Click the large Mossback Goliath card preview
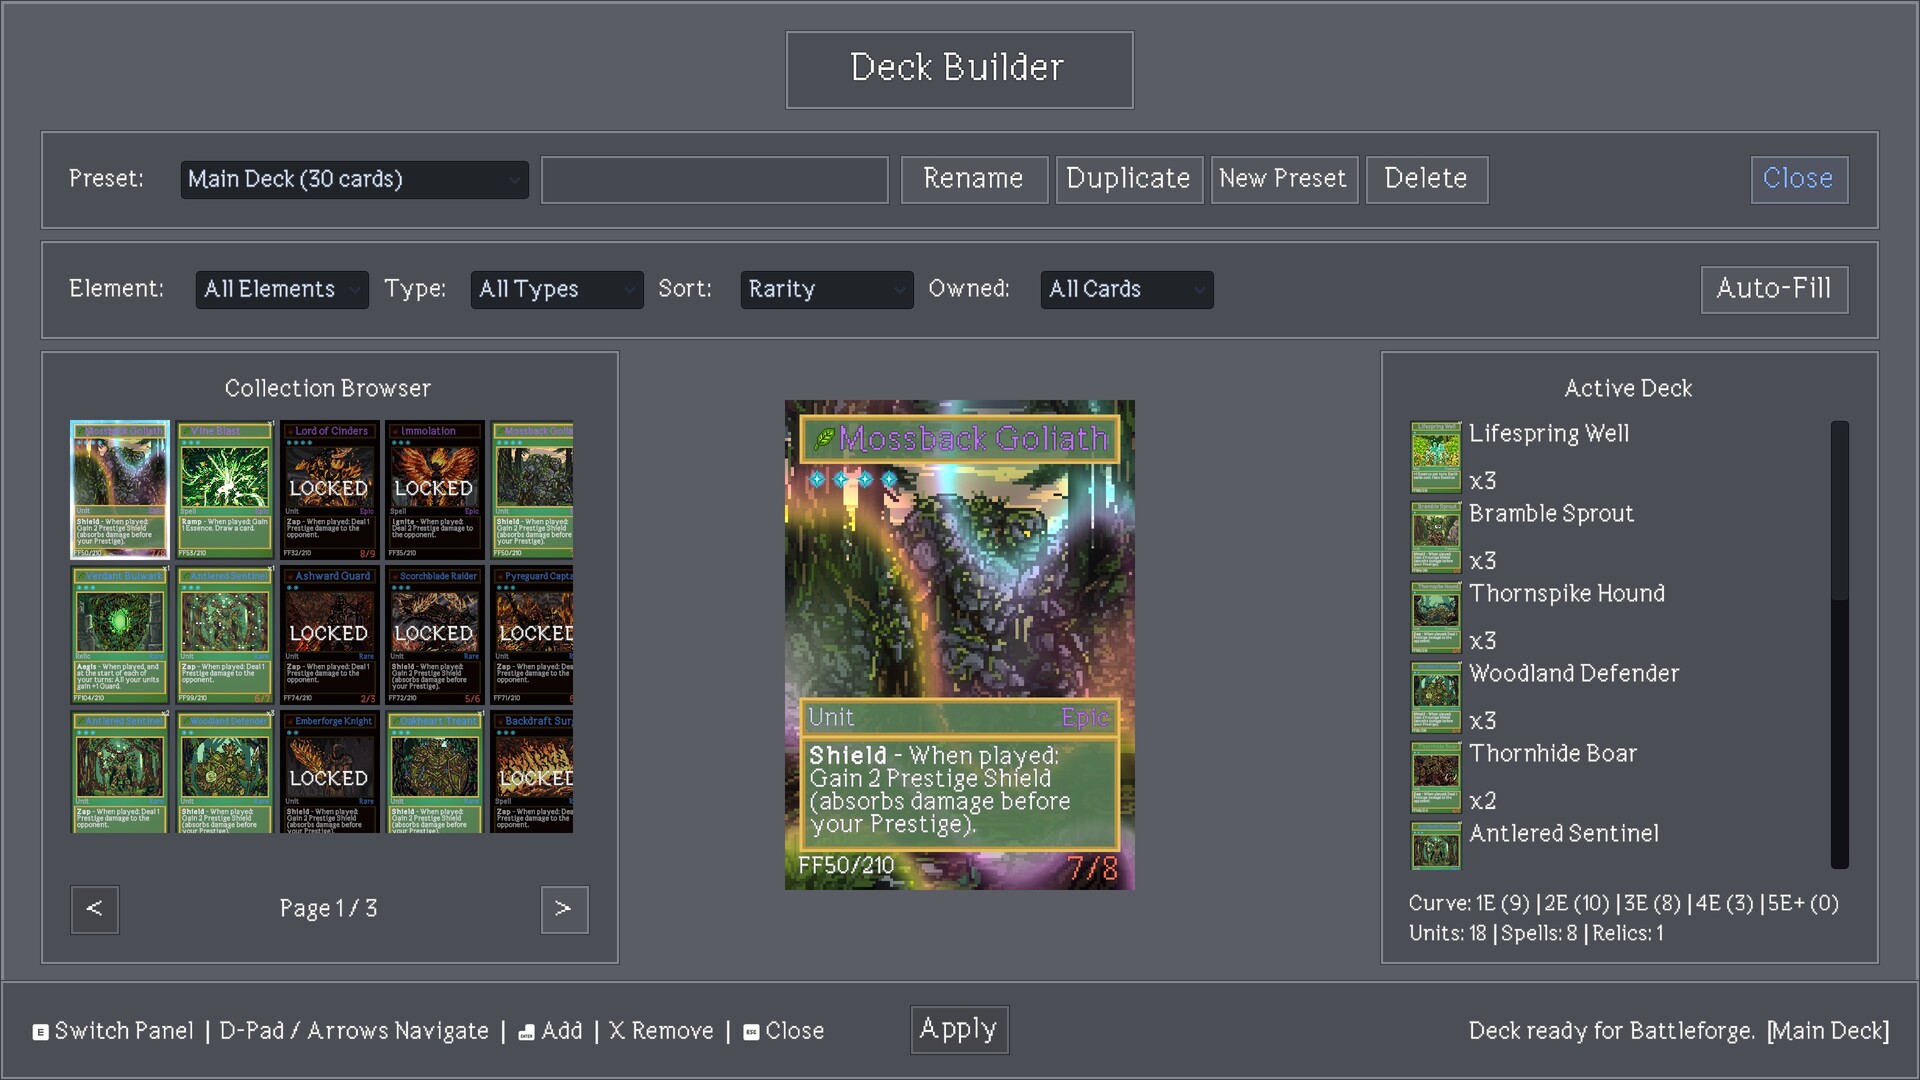The width and height of the screenshot is (1920, 1080). (x=959, y=645)
